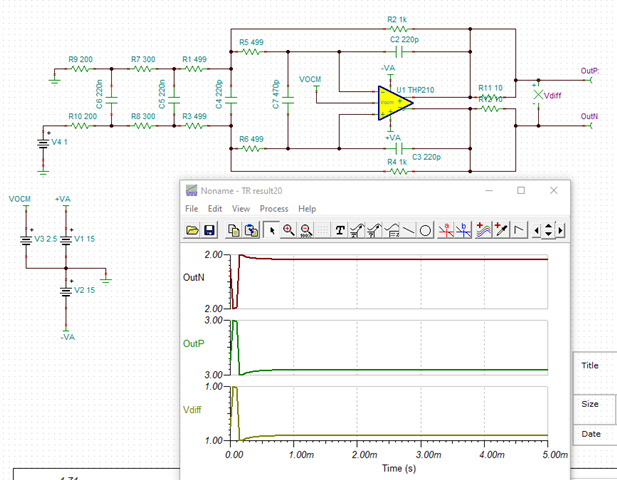This screenshot has height=480, width=617.
Task: Click the add curve plus icon
Action: click(483, 231)
